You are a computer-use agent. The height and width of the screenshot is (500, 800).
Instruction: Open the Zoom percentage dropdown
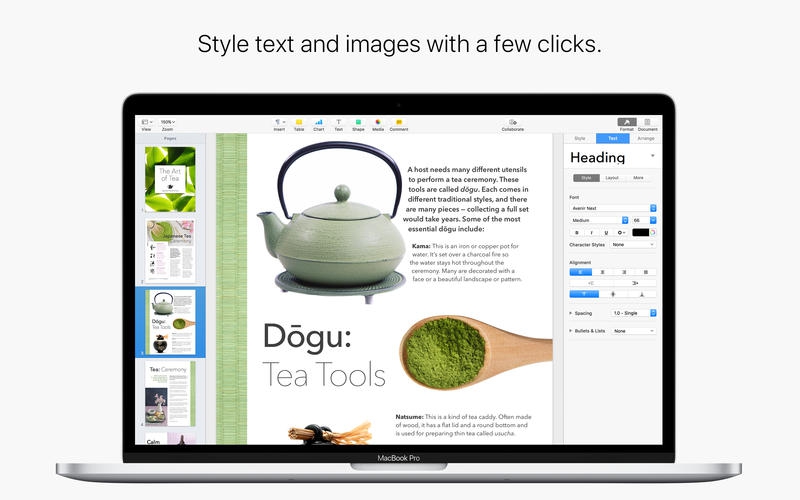pos(167,122)
